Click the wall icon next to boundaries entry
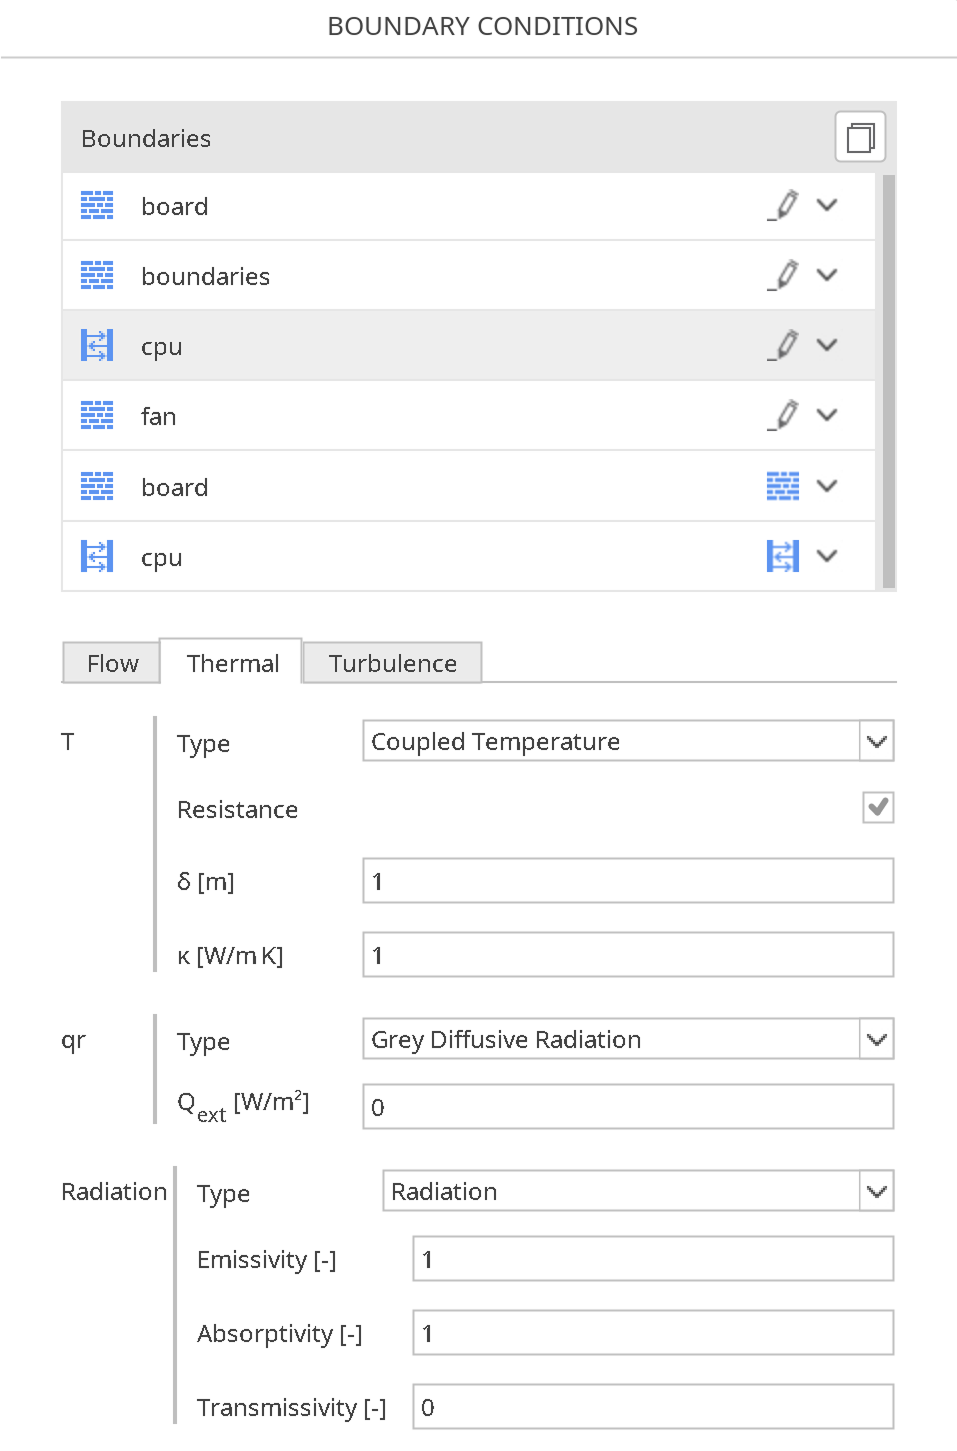This screenshot has width=957, height=1451. click(x=96, y=275)
